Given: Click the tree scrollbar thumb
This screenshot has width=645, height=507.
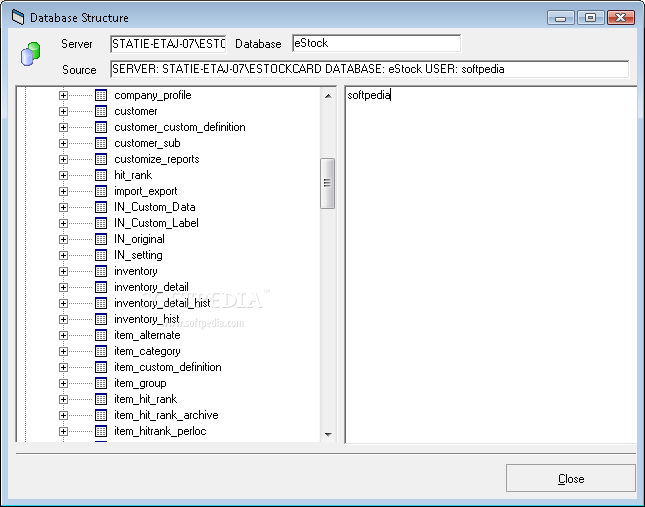Looking at the screenshot, I should tap(327, 183).
